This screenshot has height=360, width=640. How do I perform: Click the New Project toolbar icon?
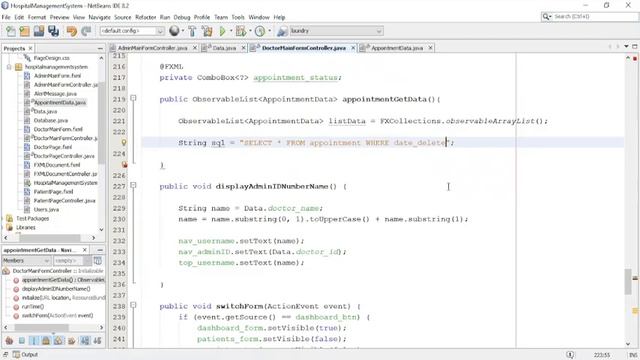pos(24,31)
